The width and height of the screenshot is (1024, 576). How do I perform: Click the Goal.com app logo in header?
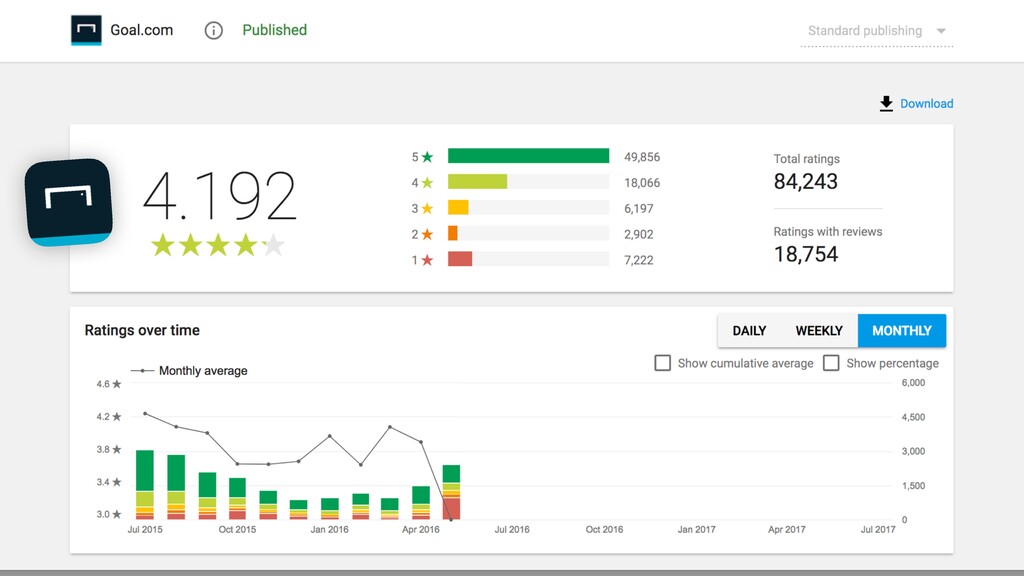[86, 30]
